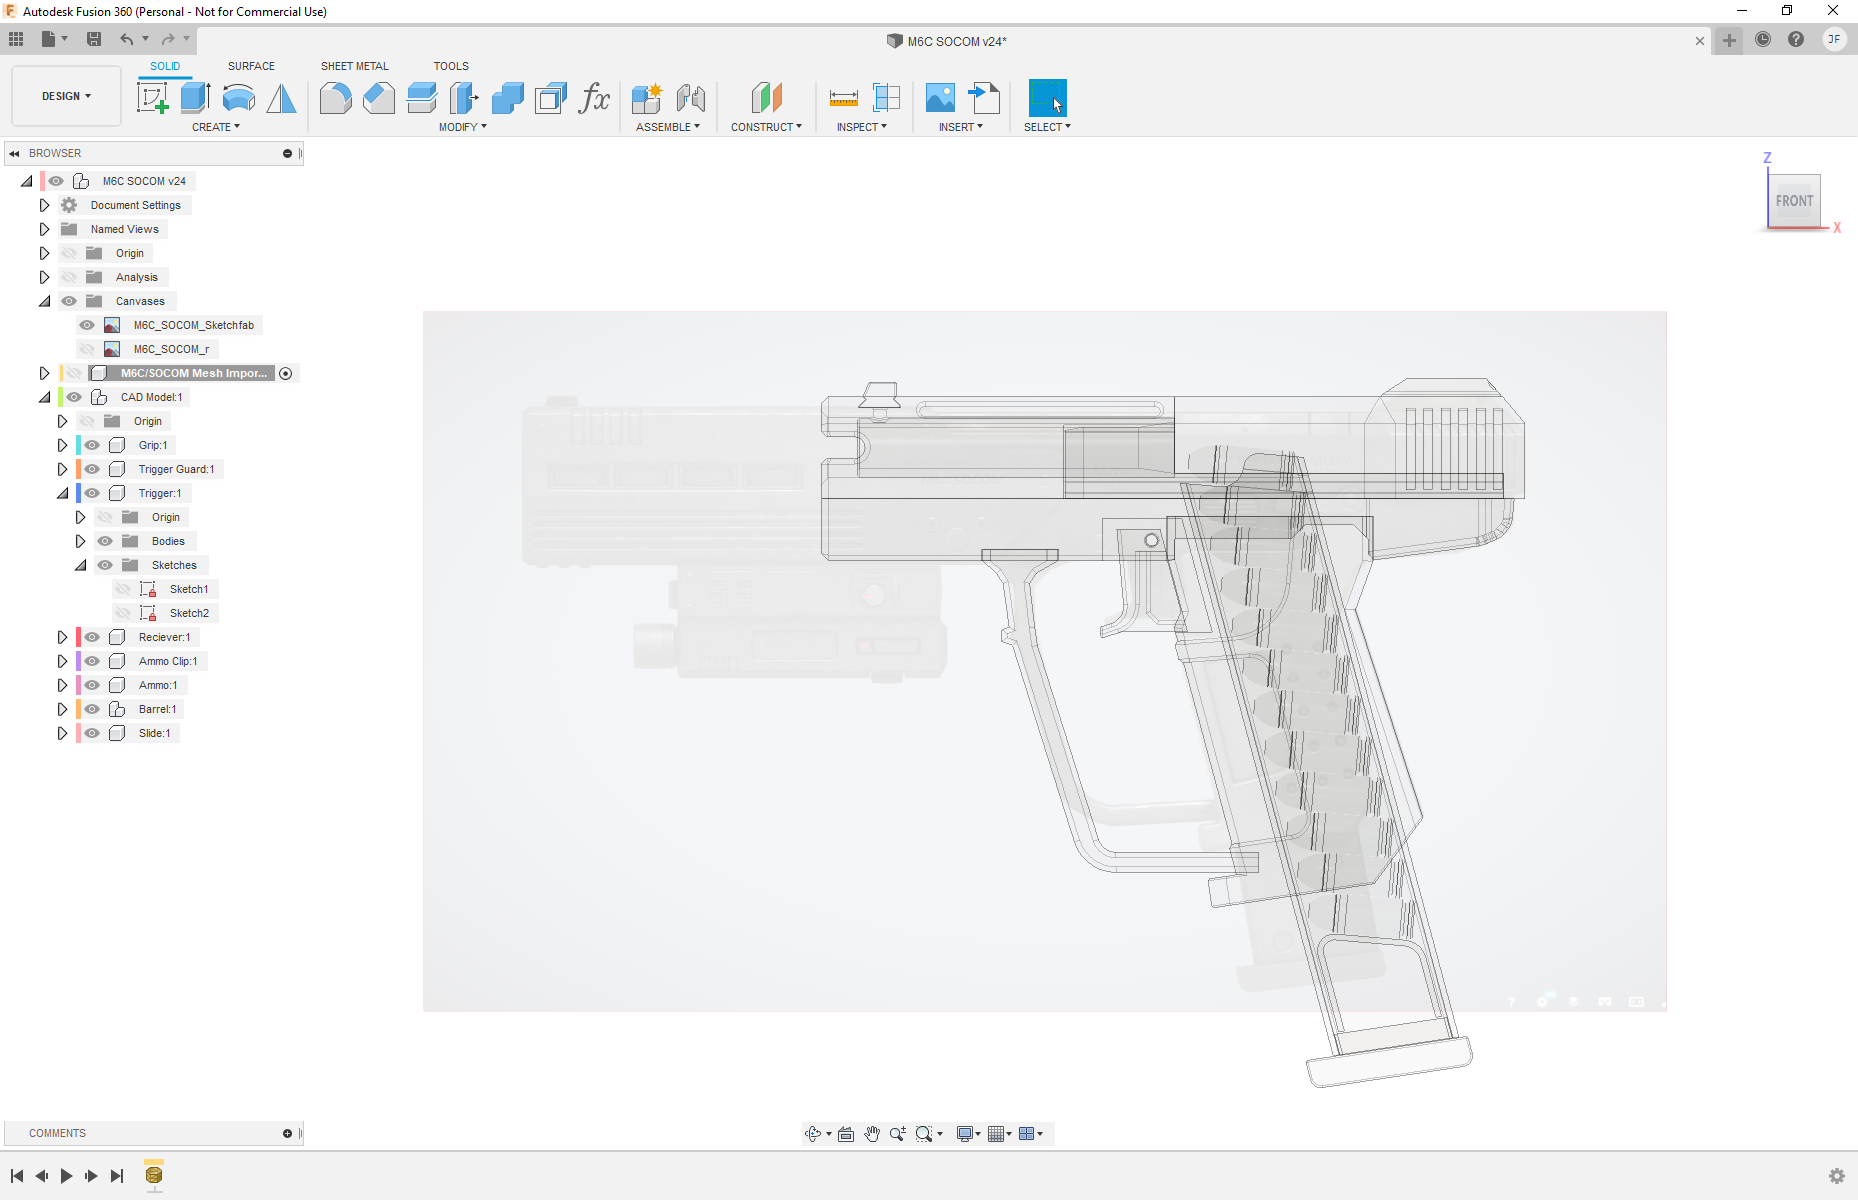The height and width of the screenshot is (1200, 1858).
Task: Hide the Grip:1 component
Action: pos(92,445)
